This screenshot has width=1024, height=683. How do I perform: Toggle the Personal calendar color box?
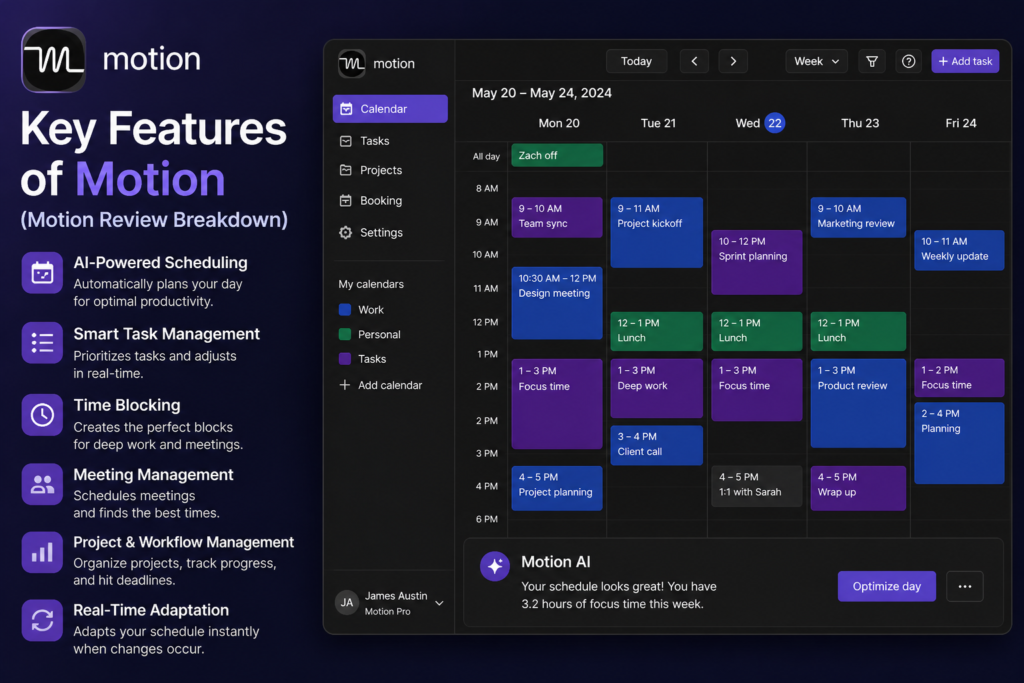[x=345, y=334]
